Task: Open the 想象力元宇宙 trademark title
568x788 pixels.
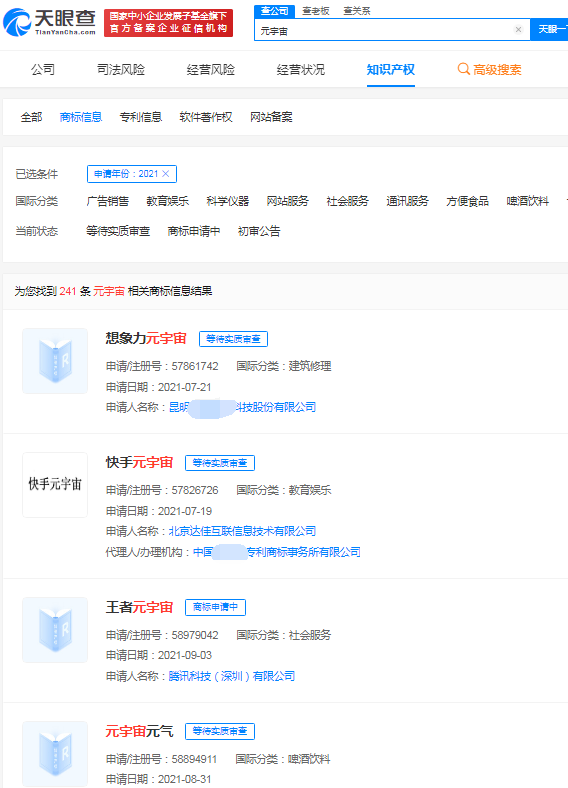Action: (146, 338)
